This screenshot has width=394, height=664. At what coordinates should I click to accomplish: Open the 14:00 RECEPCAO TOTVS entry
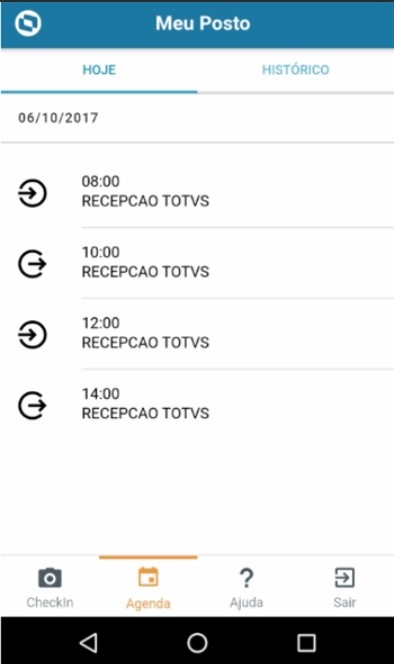click(x=197, y=404)
